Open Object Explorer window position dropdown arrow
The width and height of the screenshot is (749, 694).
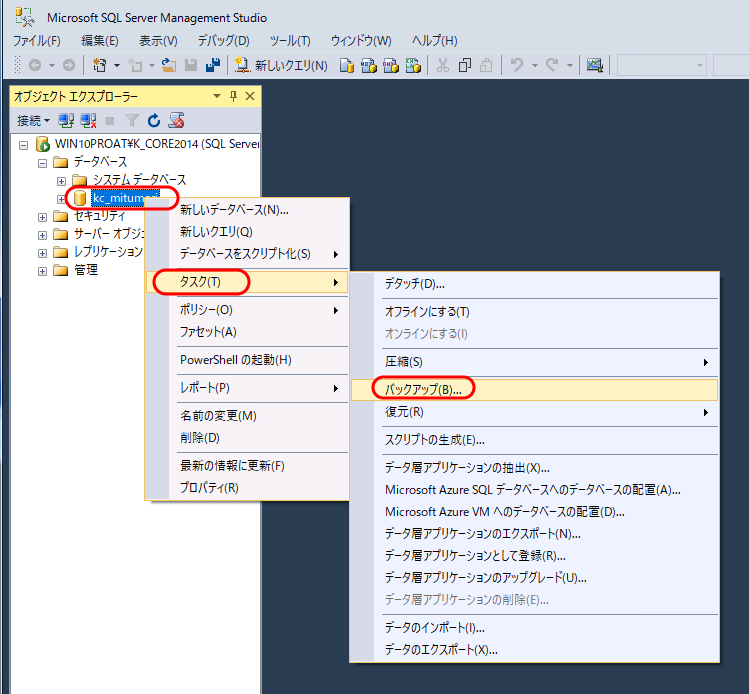coord(217,96)
